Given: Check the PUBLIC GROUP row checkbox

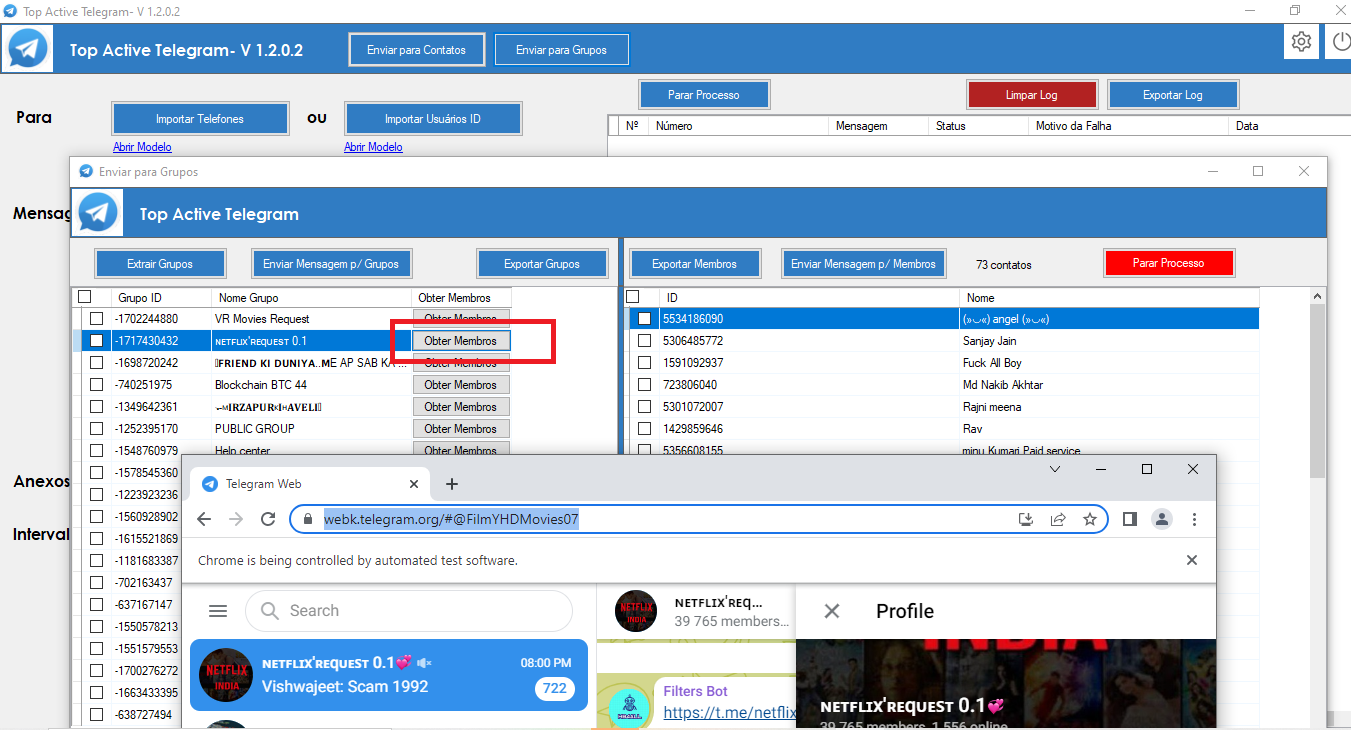Looking at the screenshot, I should [97, 429].
